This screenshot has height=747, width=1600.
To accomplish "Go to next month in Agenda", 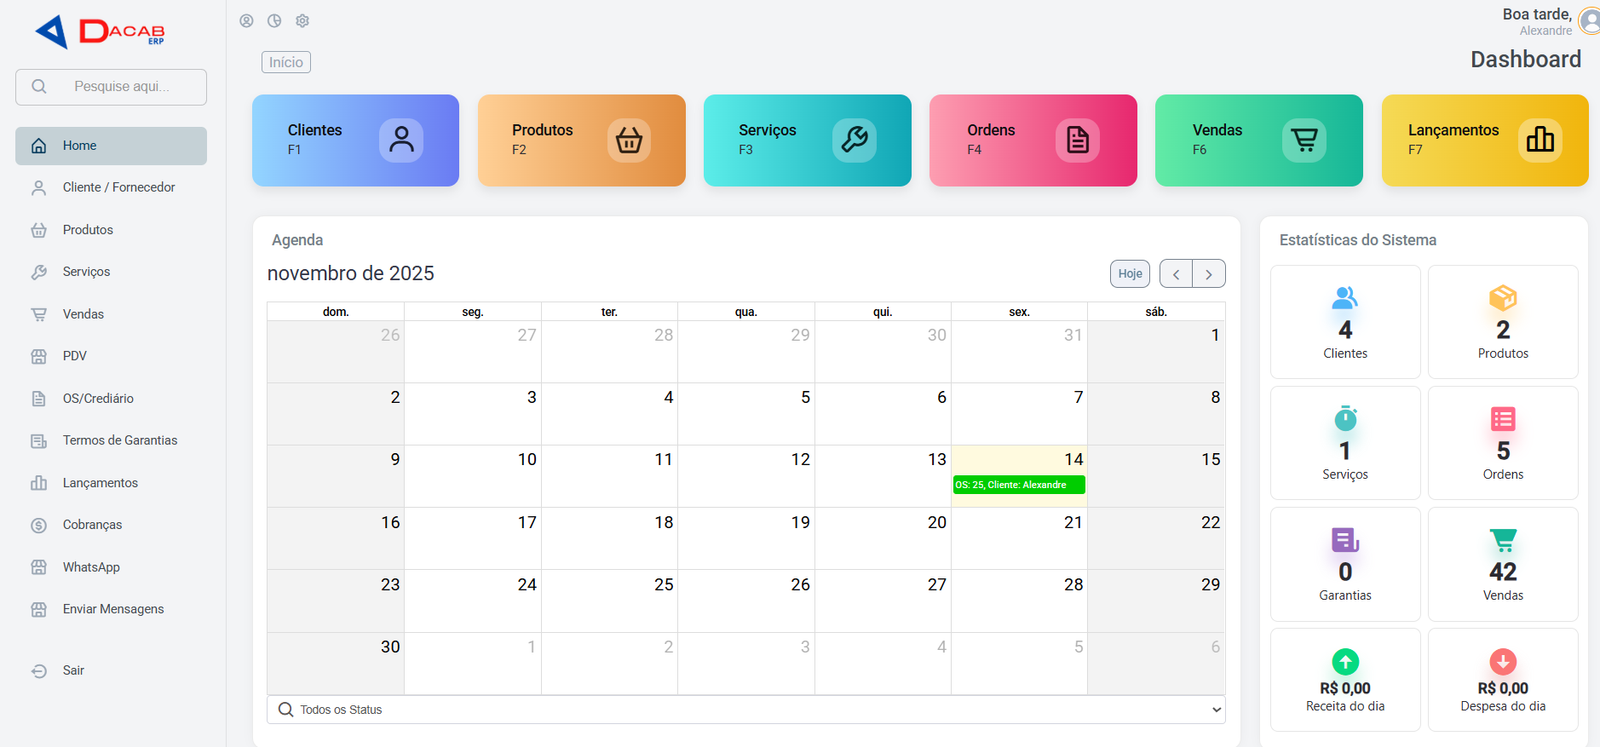I will click(1209, 274).
